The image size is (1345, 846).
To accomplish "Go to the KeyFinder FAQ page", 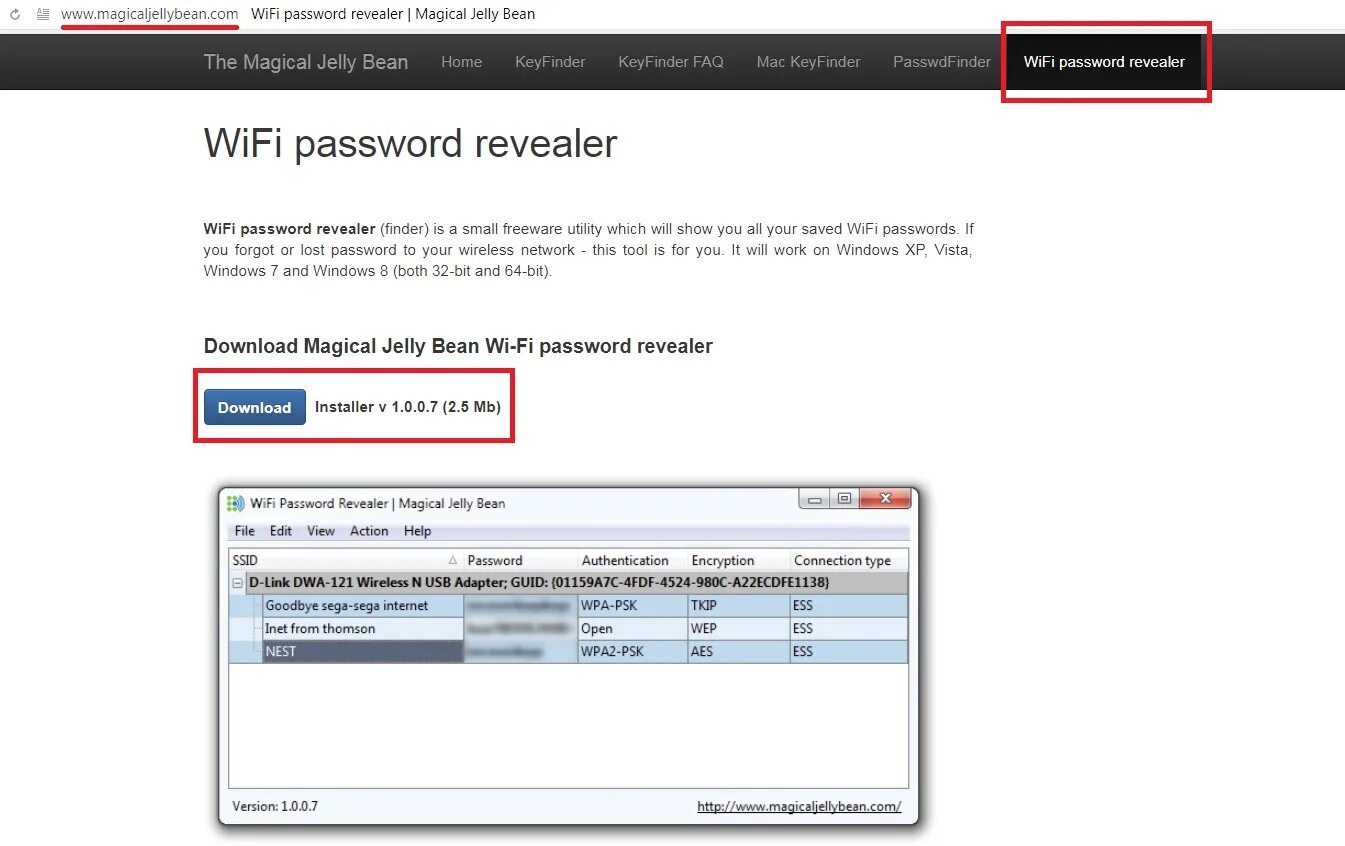I will click(671, 62).
